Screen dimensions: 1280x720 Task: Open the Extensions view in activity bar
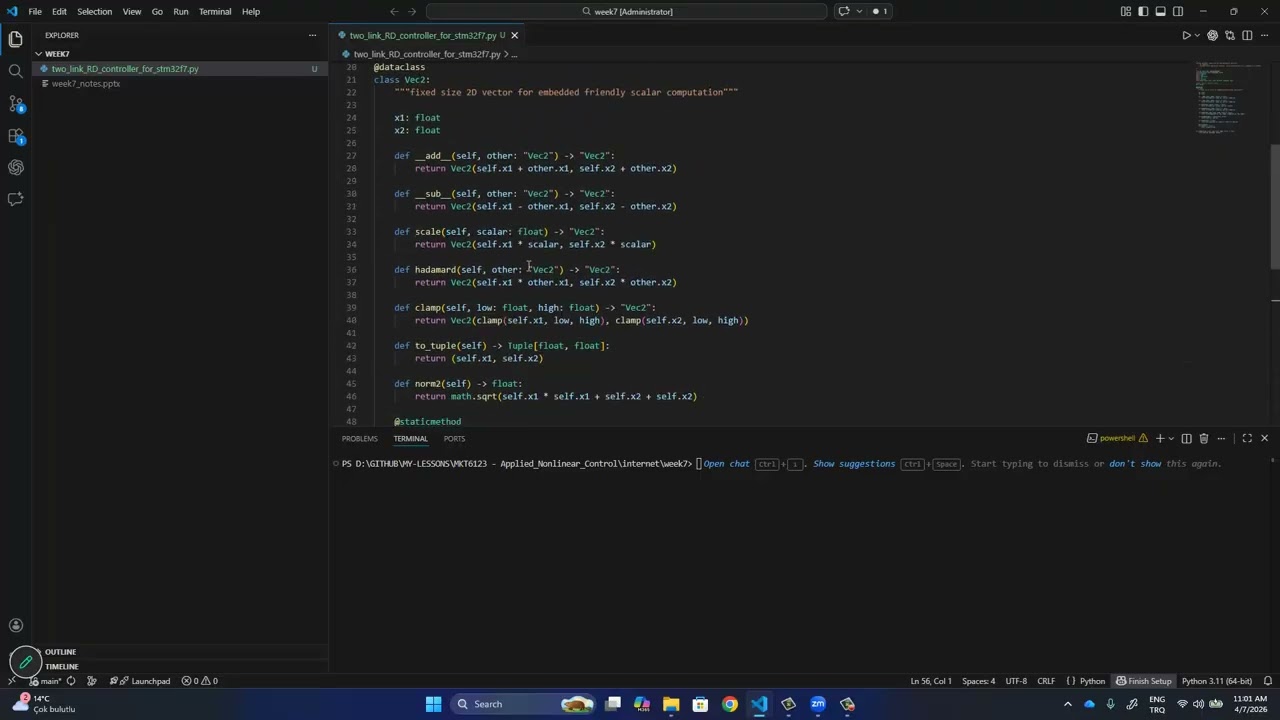click(15, 135)
